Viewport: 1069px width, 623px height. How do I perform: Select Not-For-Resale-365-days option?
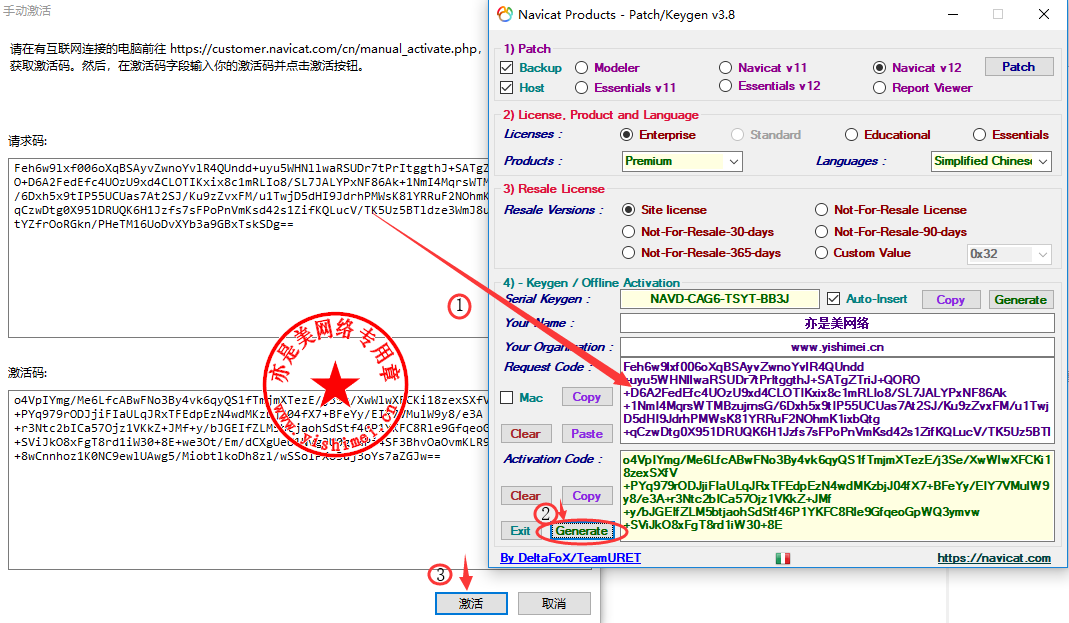click(x=629, y=253)
